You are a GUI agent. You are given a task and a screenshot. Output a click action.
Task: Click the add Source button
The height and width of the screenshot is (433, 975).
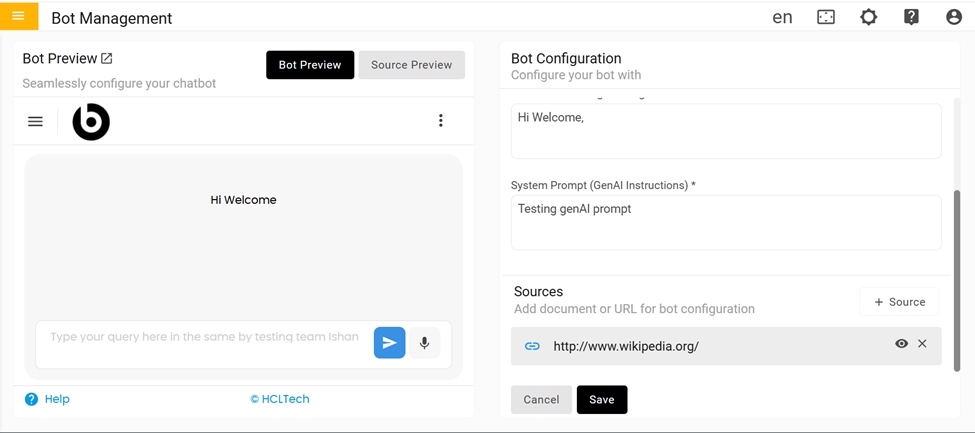(x=899, y=302)
